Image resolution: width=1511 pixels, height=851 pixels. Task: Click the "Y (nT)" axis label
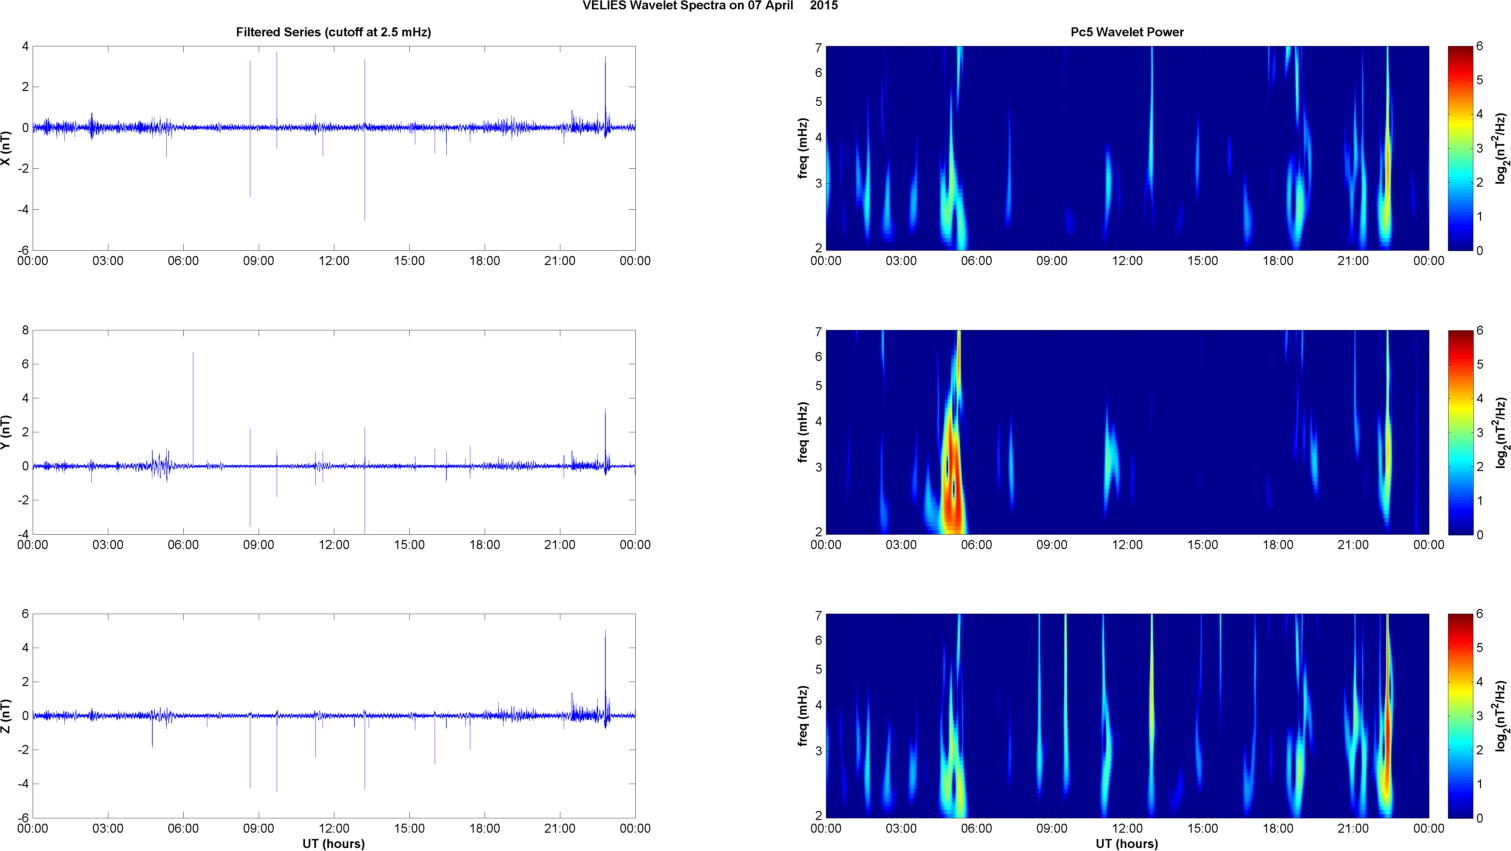7,432
